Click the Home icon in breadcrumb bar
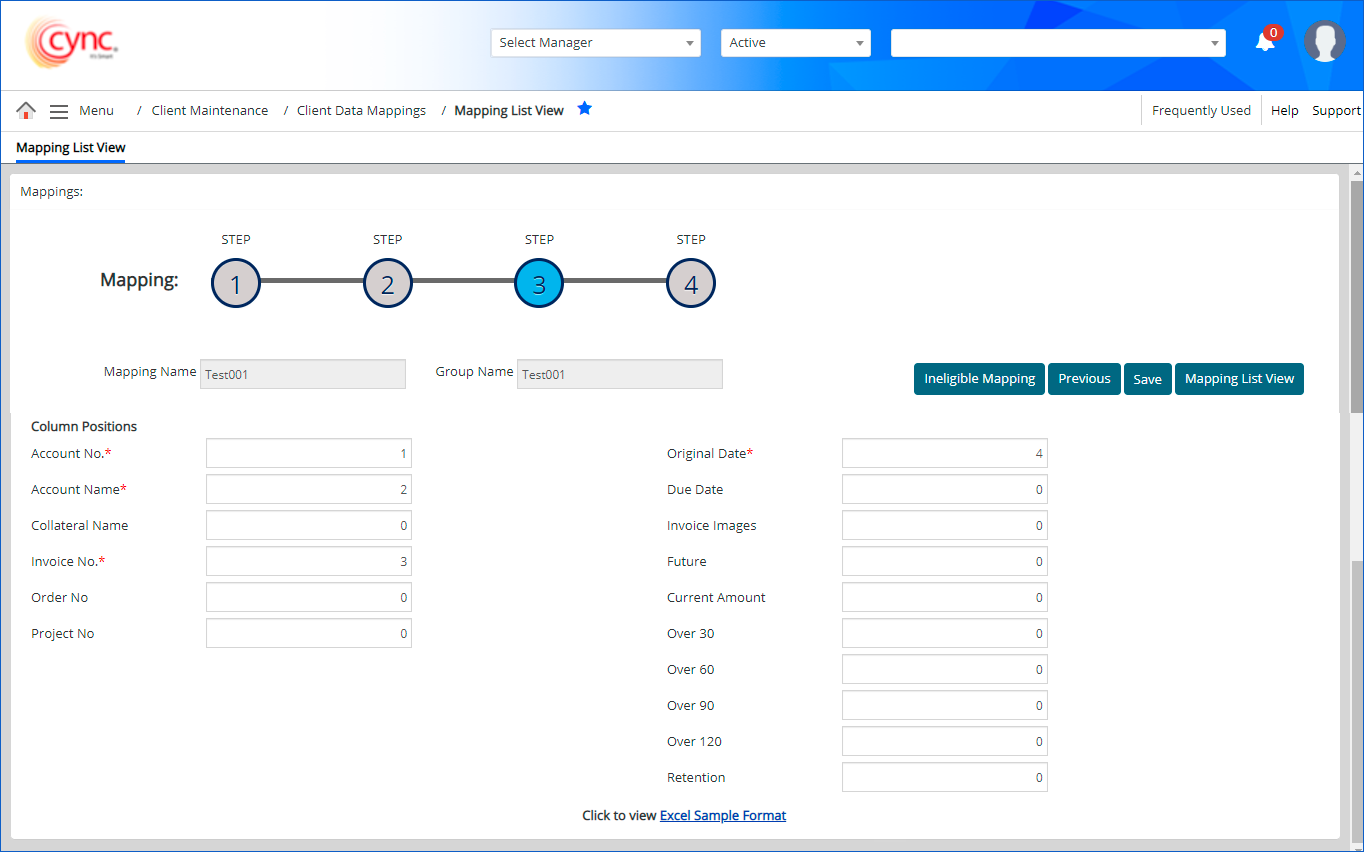The height and width of the screenshot is (852, 1364). (26, 111)
